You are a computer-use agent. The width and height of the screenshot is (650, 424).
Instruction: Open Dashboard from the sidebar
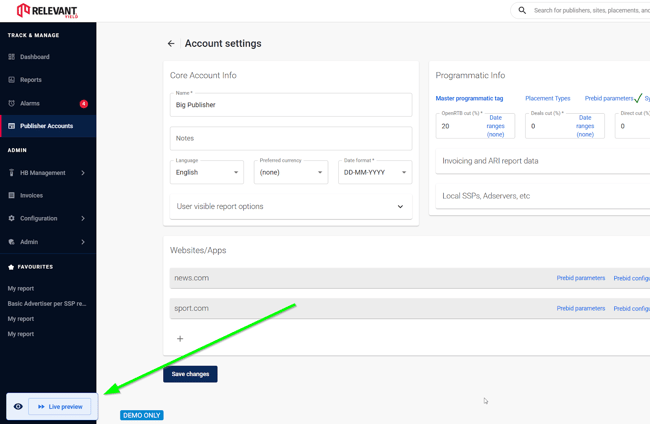coord(34,57)
